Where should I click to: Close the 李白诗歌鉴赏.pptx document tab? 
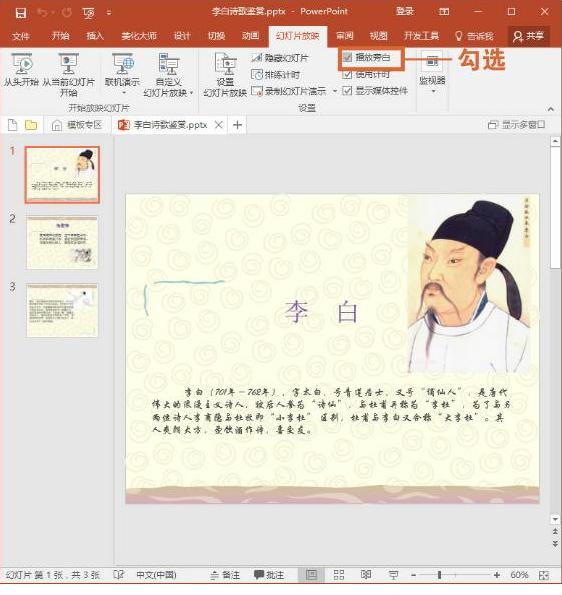pos(219,124)
